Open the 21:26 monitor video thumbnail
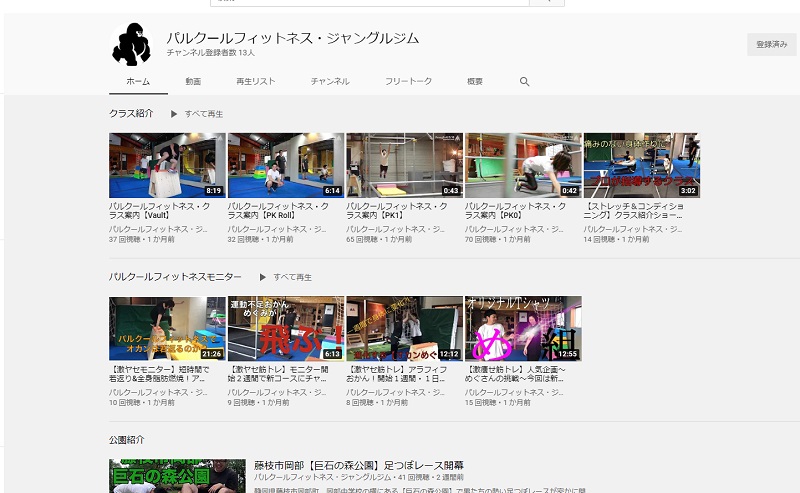 click(167, 329)
